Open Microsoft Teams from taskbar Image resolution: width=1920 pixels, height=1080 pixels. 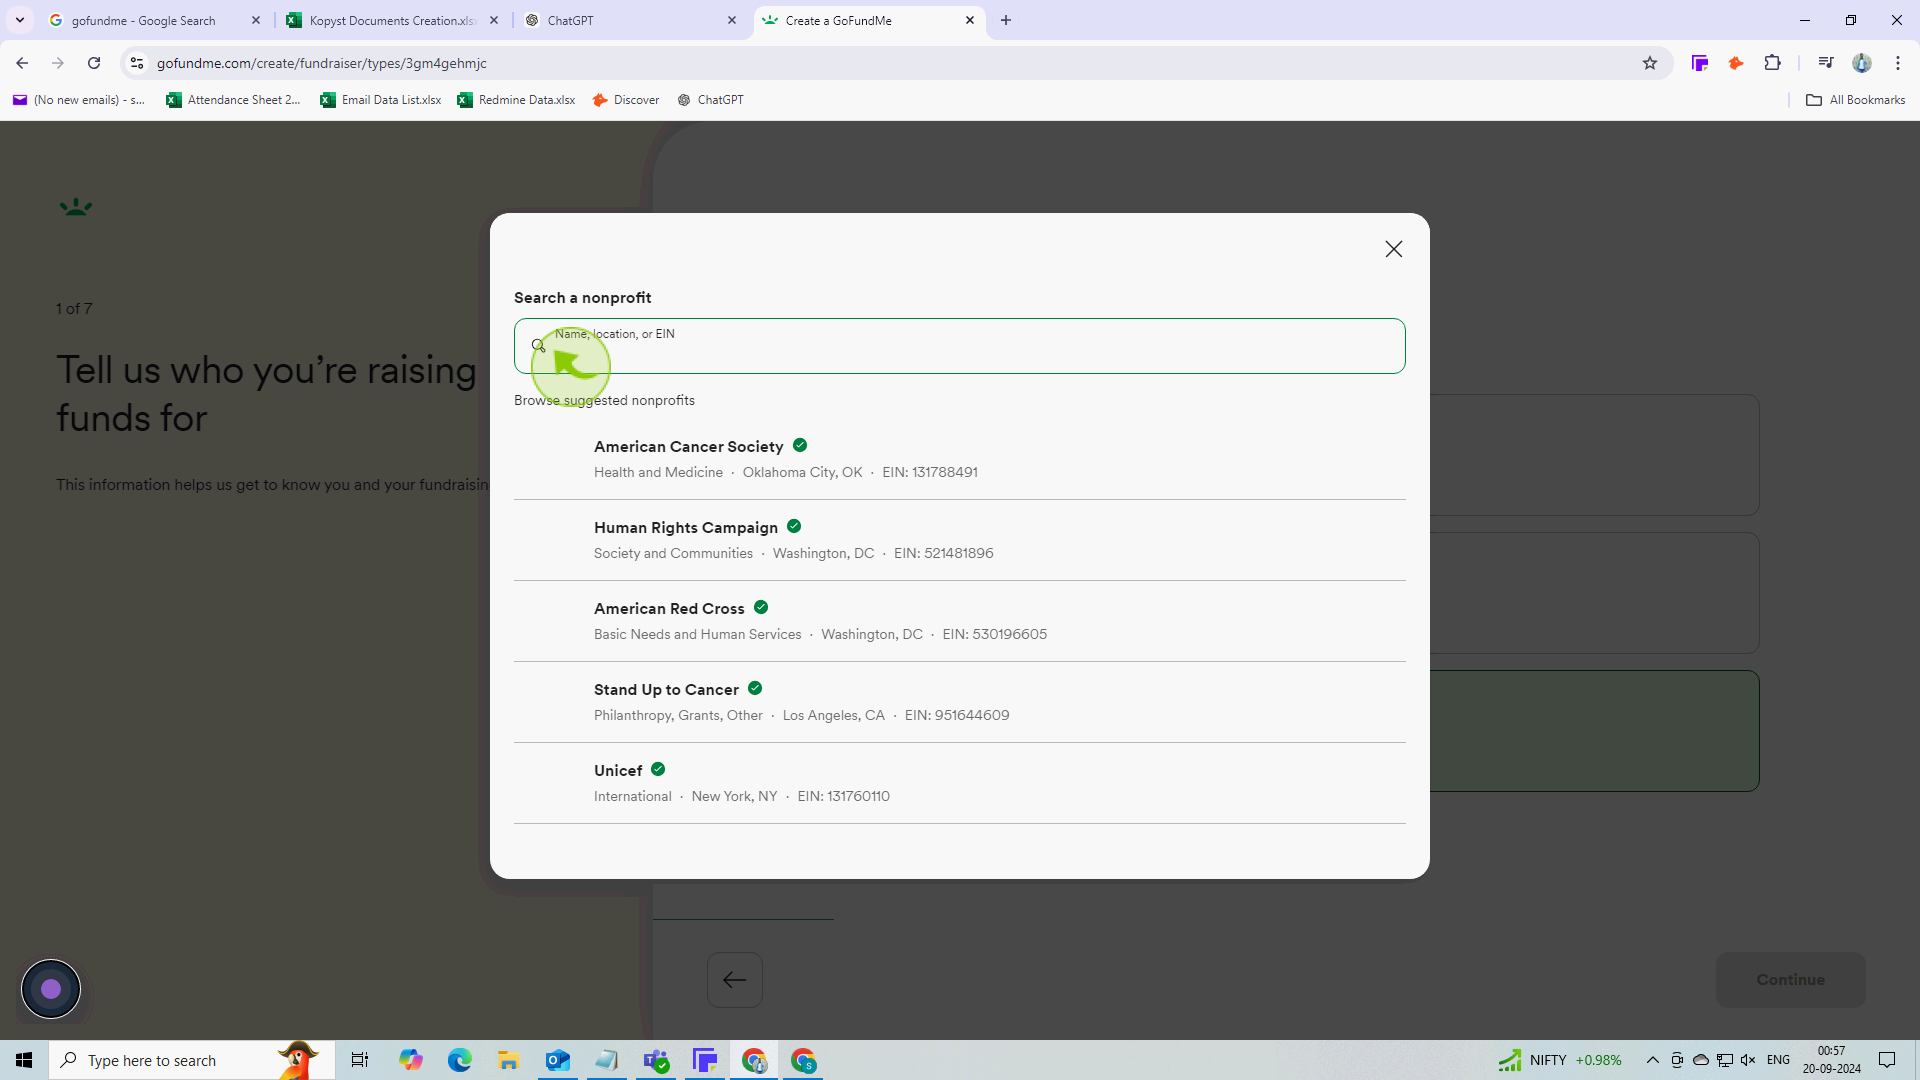[656, 1060]
